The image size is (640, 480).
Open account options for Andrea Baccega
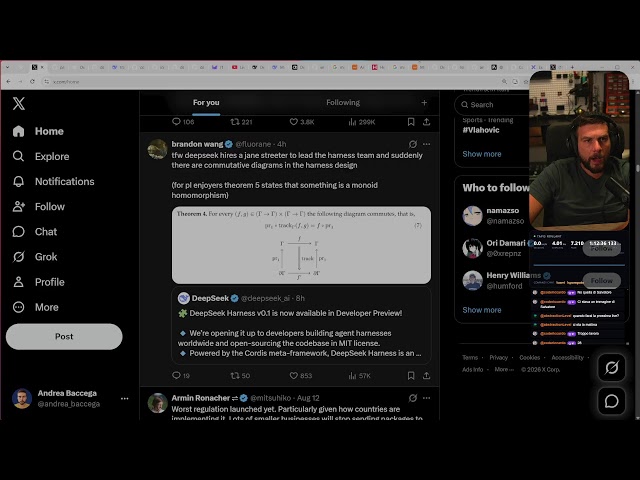124,398
